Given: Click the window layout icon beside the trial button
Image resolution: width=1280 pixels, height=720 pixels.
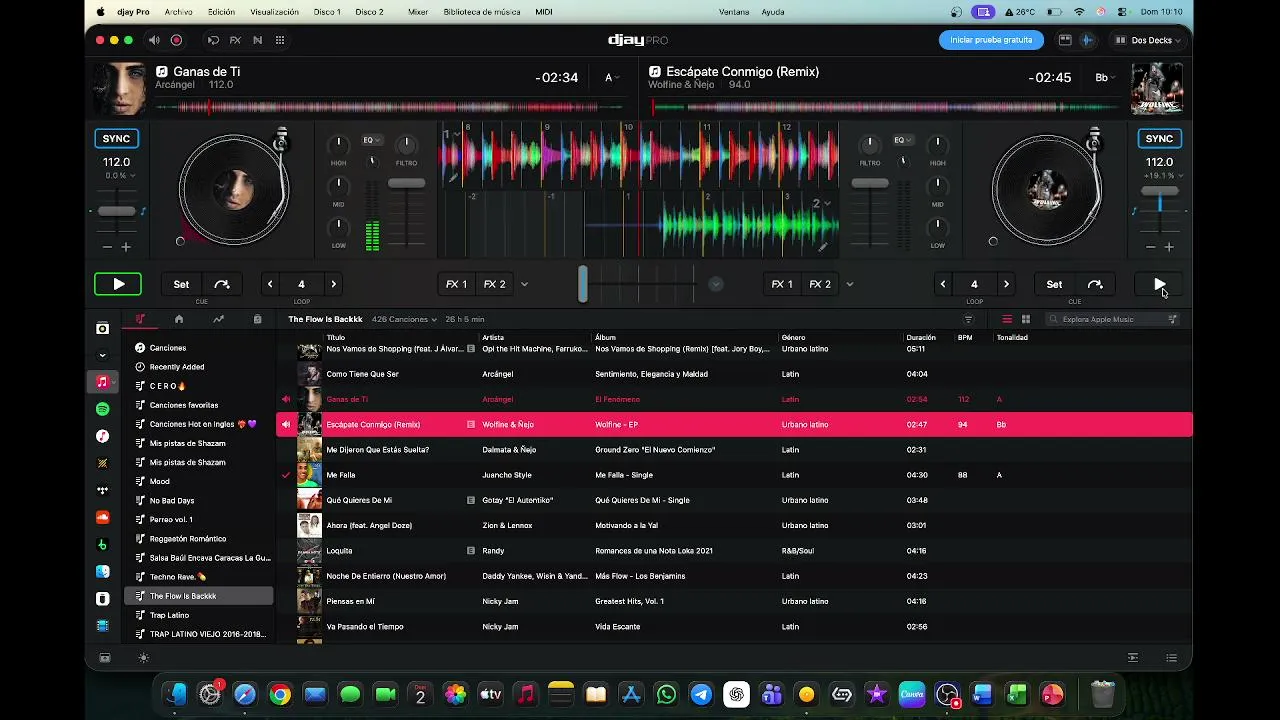Looking at the screenshot, I should (1065, 40).
